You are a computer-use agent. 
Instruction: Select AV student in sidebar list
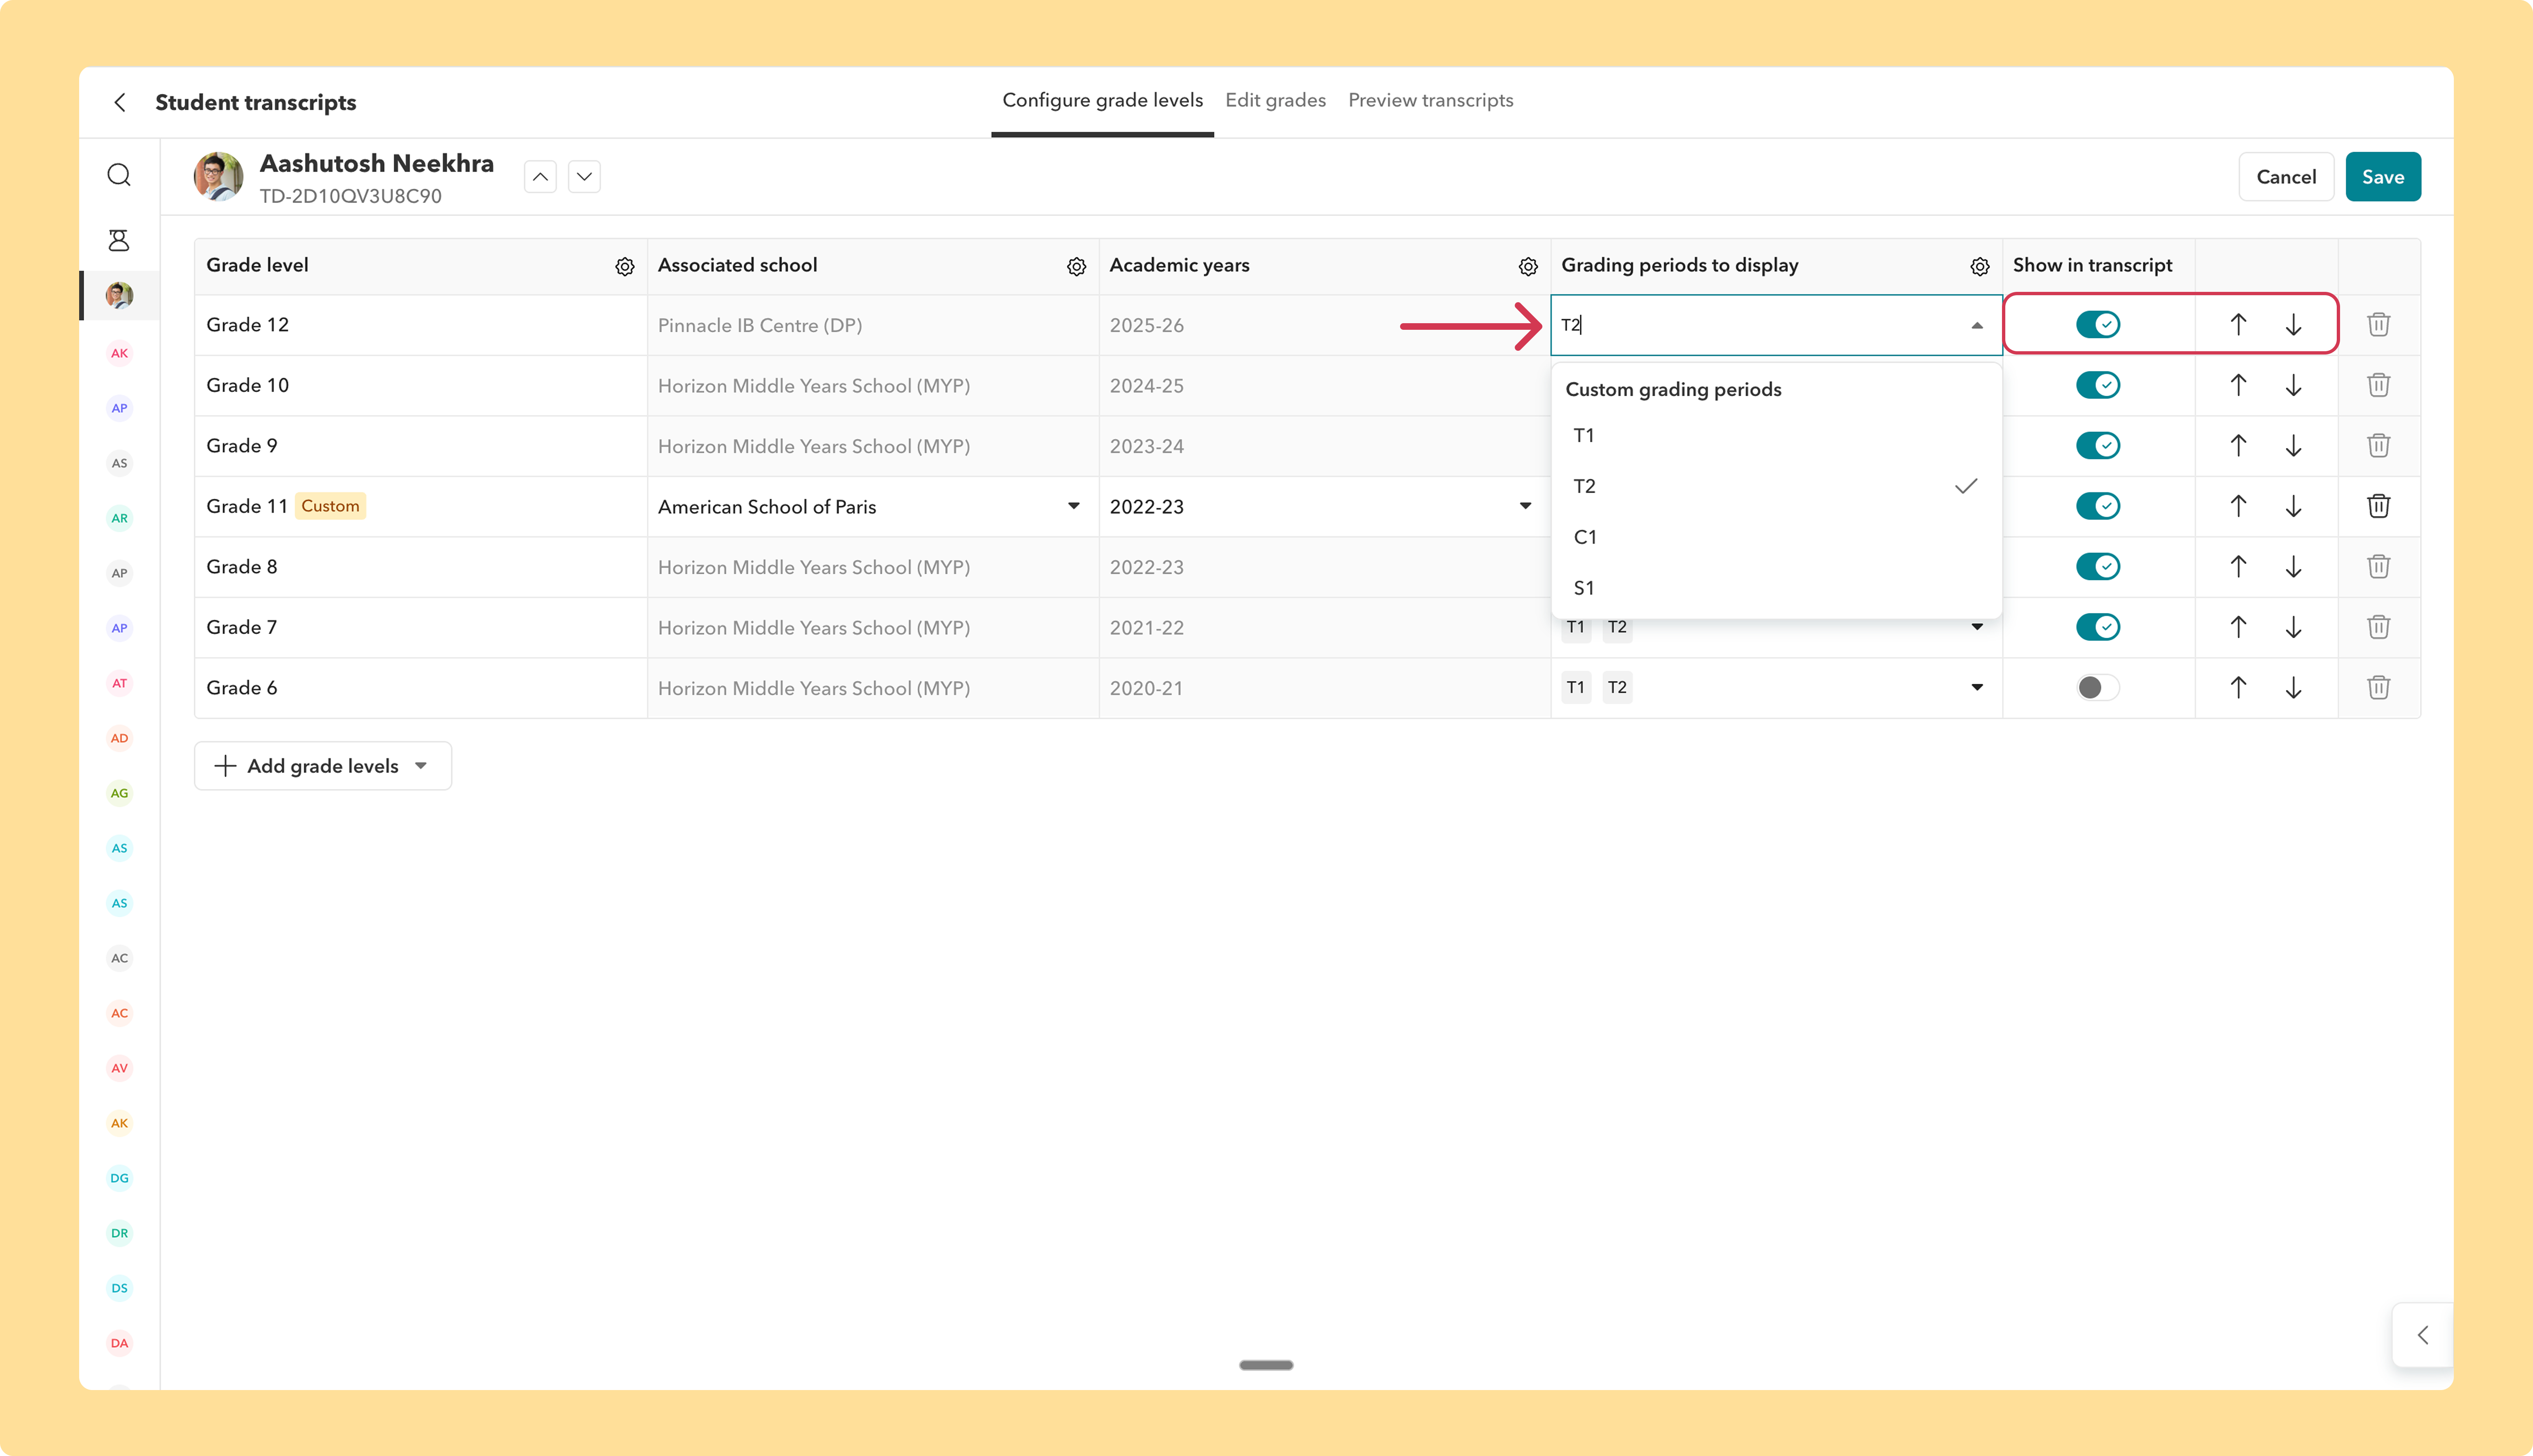[x=119, y=1068]
